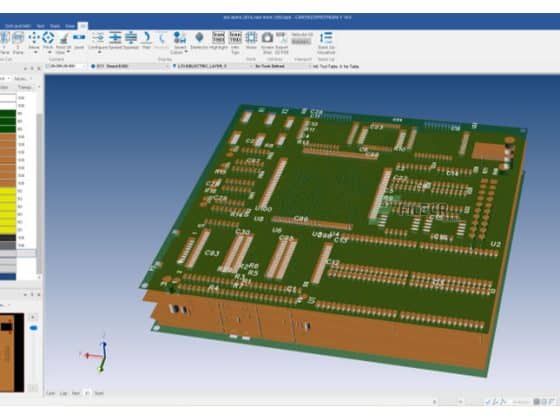Switch to the Net bottom tab
This screenshot has width=560, height=420.
pyautogui.click(x=76, y=393)
